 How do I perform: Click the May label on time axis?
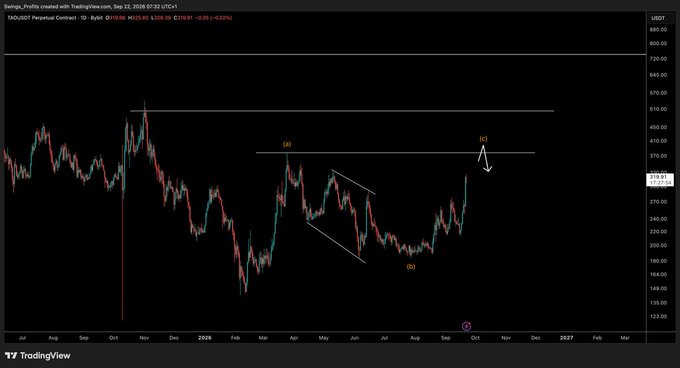click(324, 338)
